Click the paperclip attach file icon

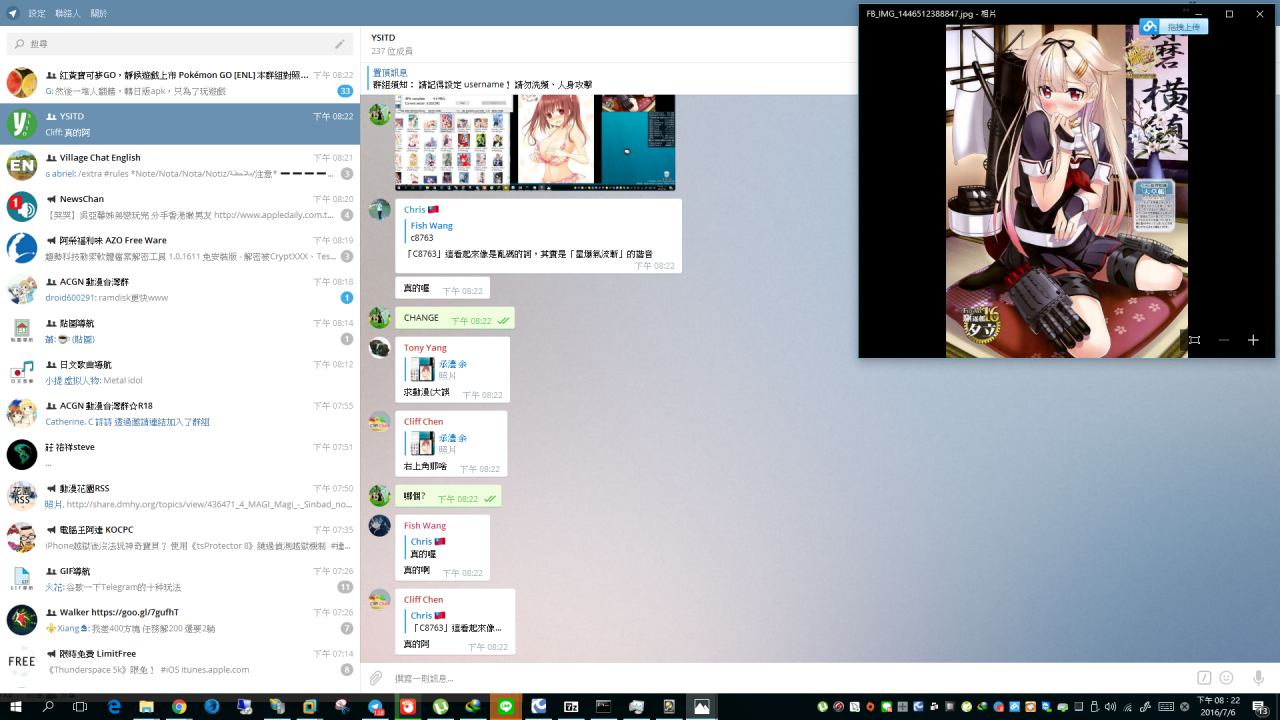[376, 678]
